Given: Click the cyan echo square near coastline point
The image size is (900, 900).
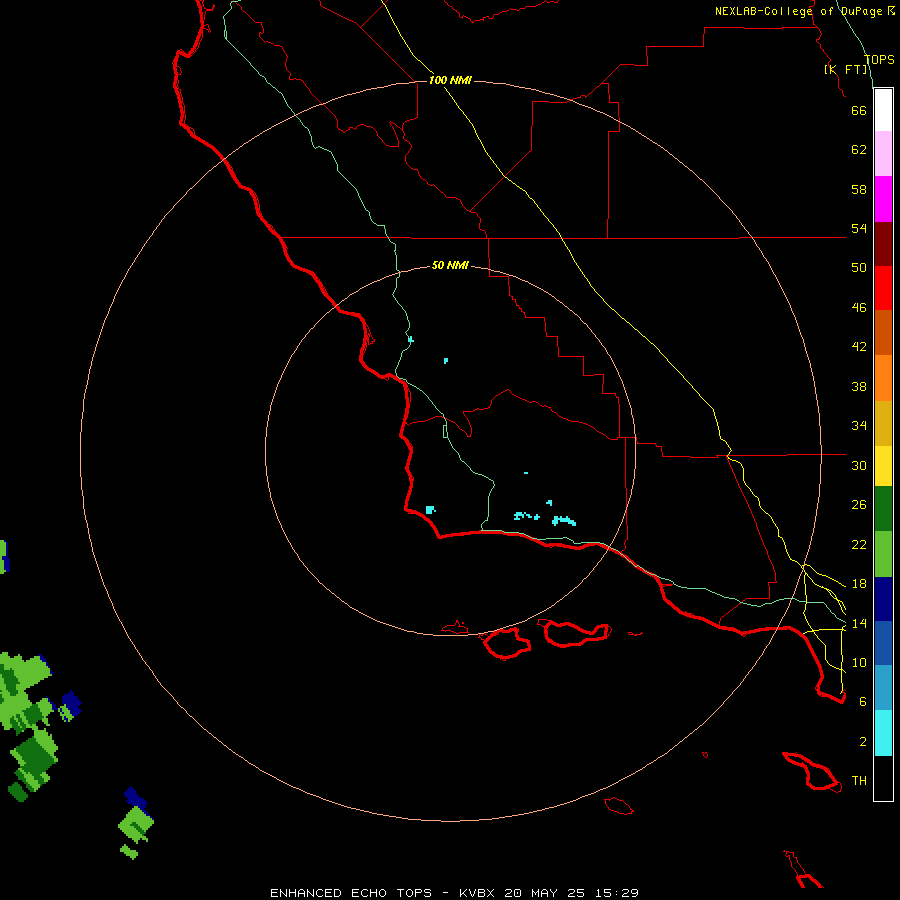Looking at the screenshot, I should pyautogui.click(x=430, y=510).
